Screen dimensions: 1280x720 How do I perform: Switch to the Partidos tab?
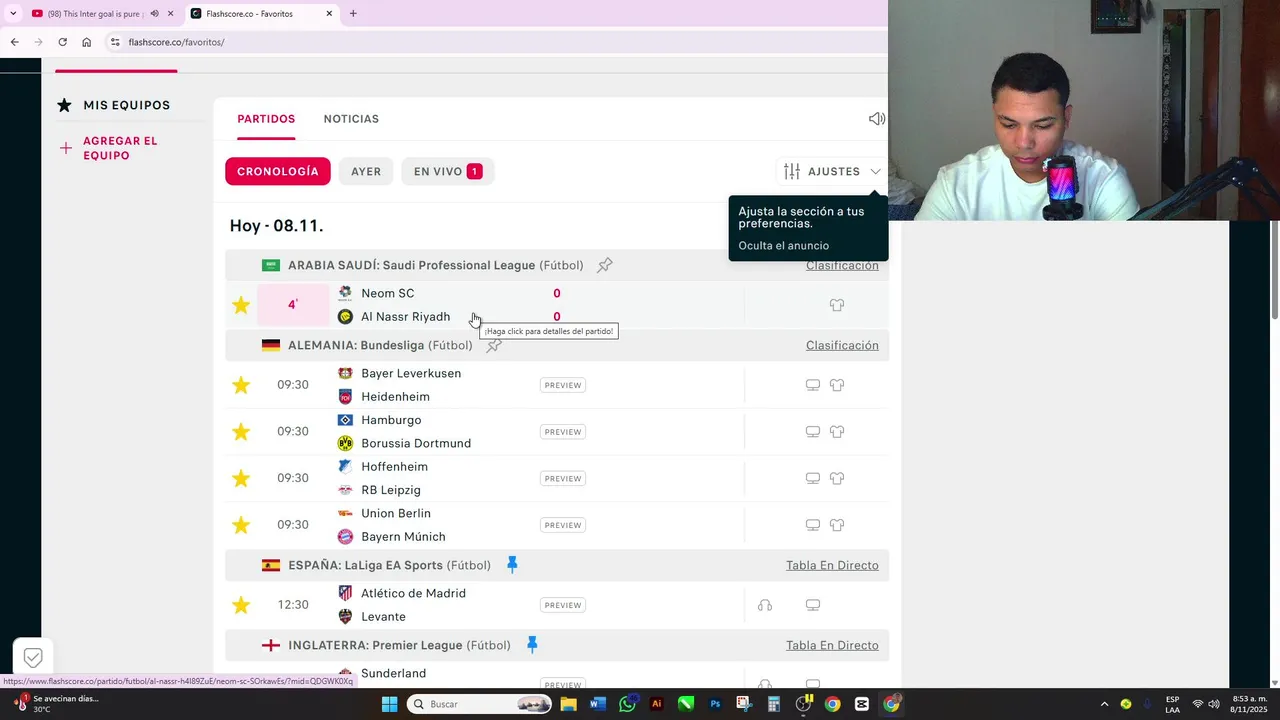[x=266, y=119]
